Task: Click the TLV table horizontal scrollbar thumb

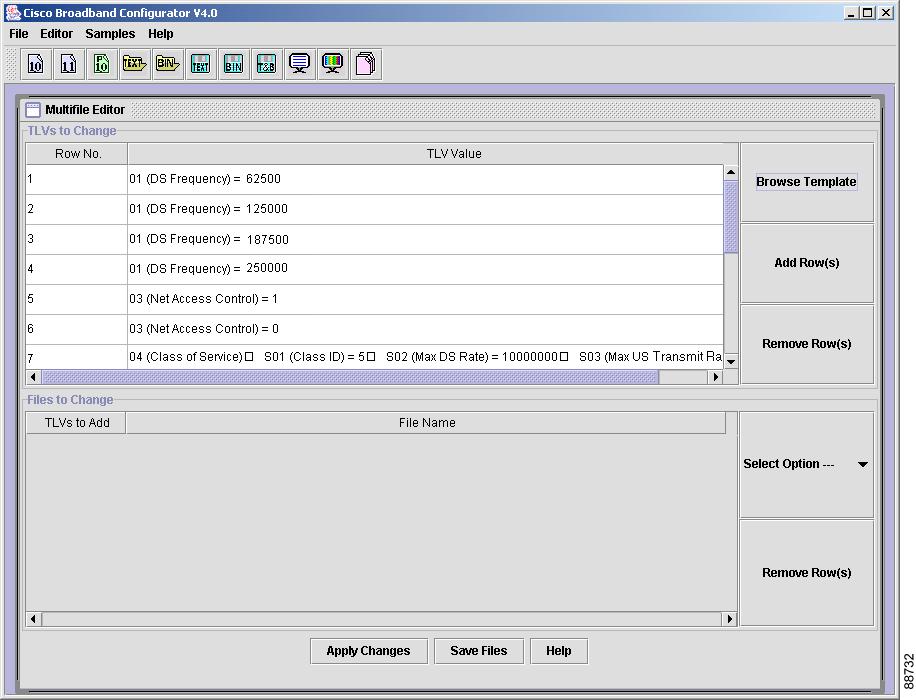Action: click(351, 377)
